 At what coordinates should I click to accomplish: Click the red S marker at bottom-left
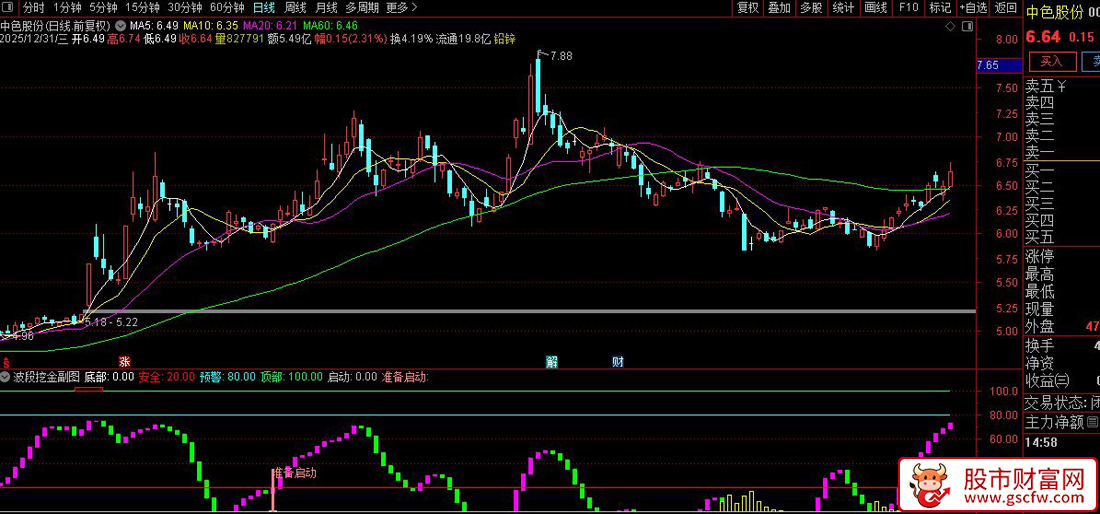[6, 361]
